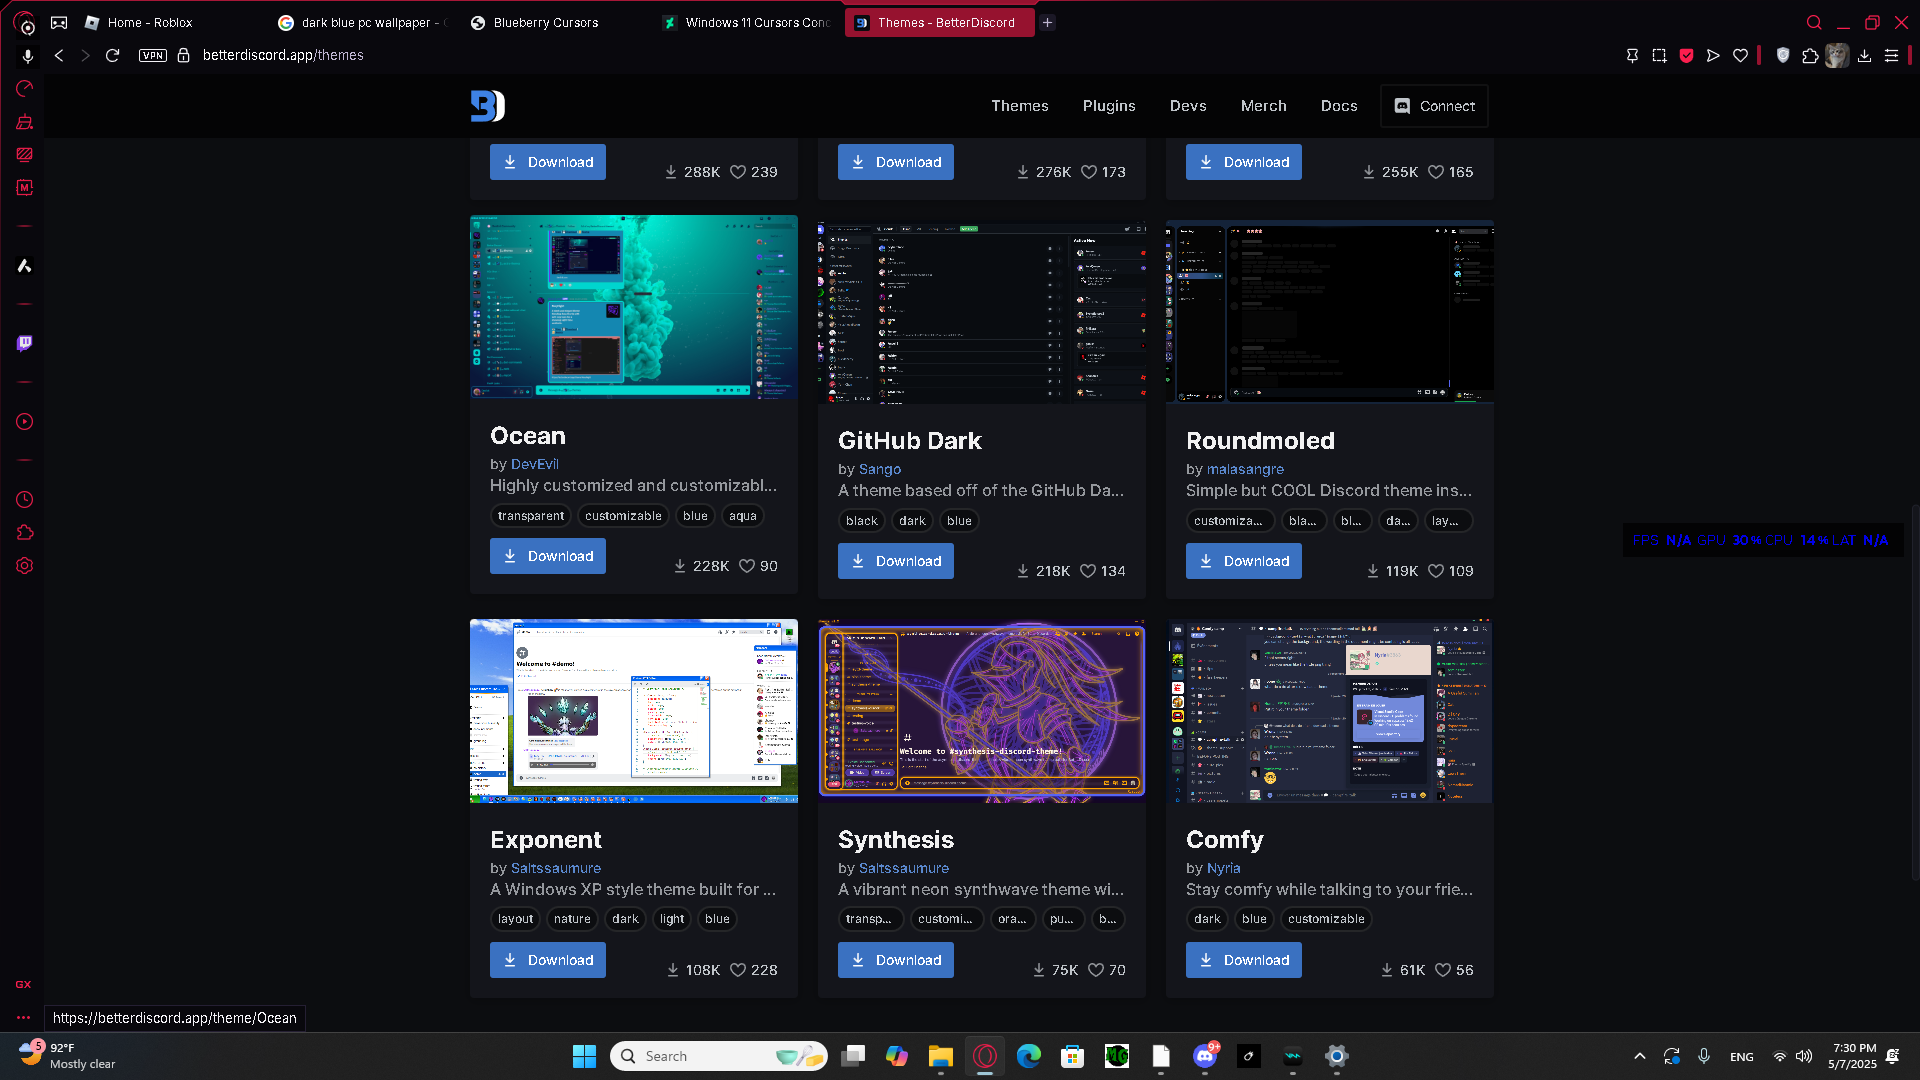
Task: Reload the current page
Action: point(113,55)
